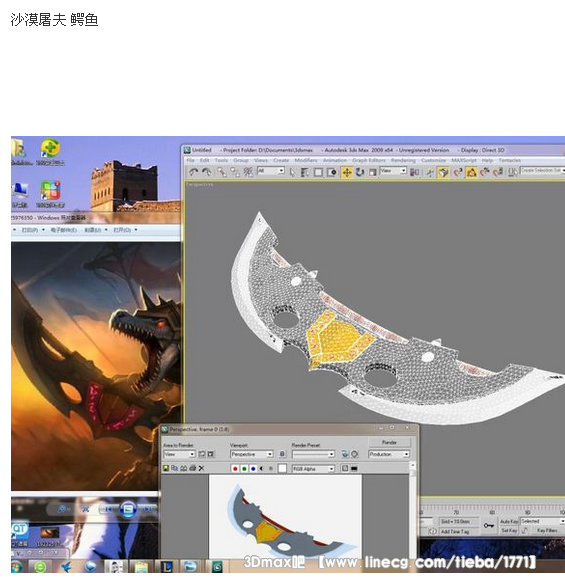Open the Create Selection Set dropdown

pos(542,171)
